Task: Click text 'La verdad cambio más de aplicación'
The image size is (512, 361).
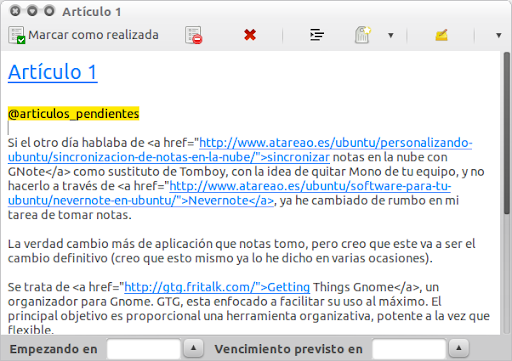Action: tap(110, 244)
